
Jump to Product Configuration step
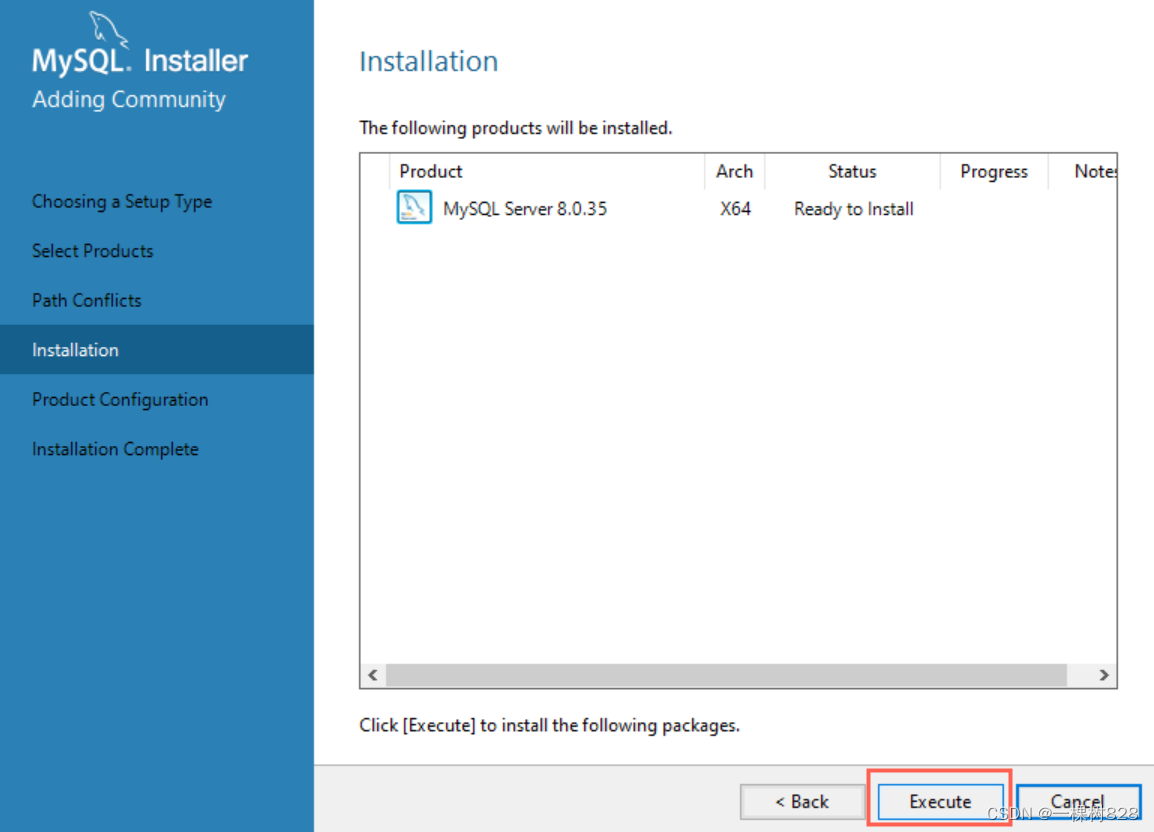click(120, 400)
